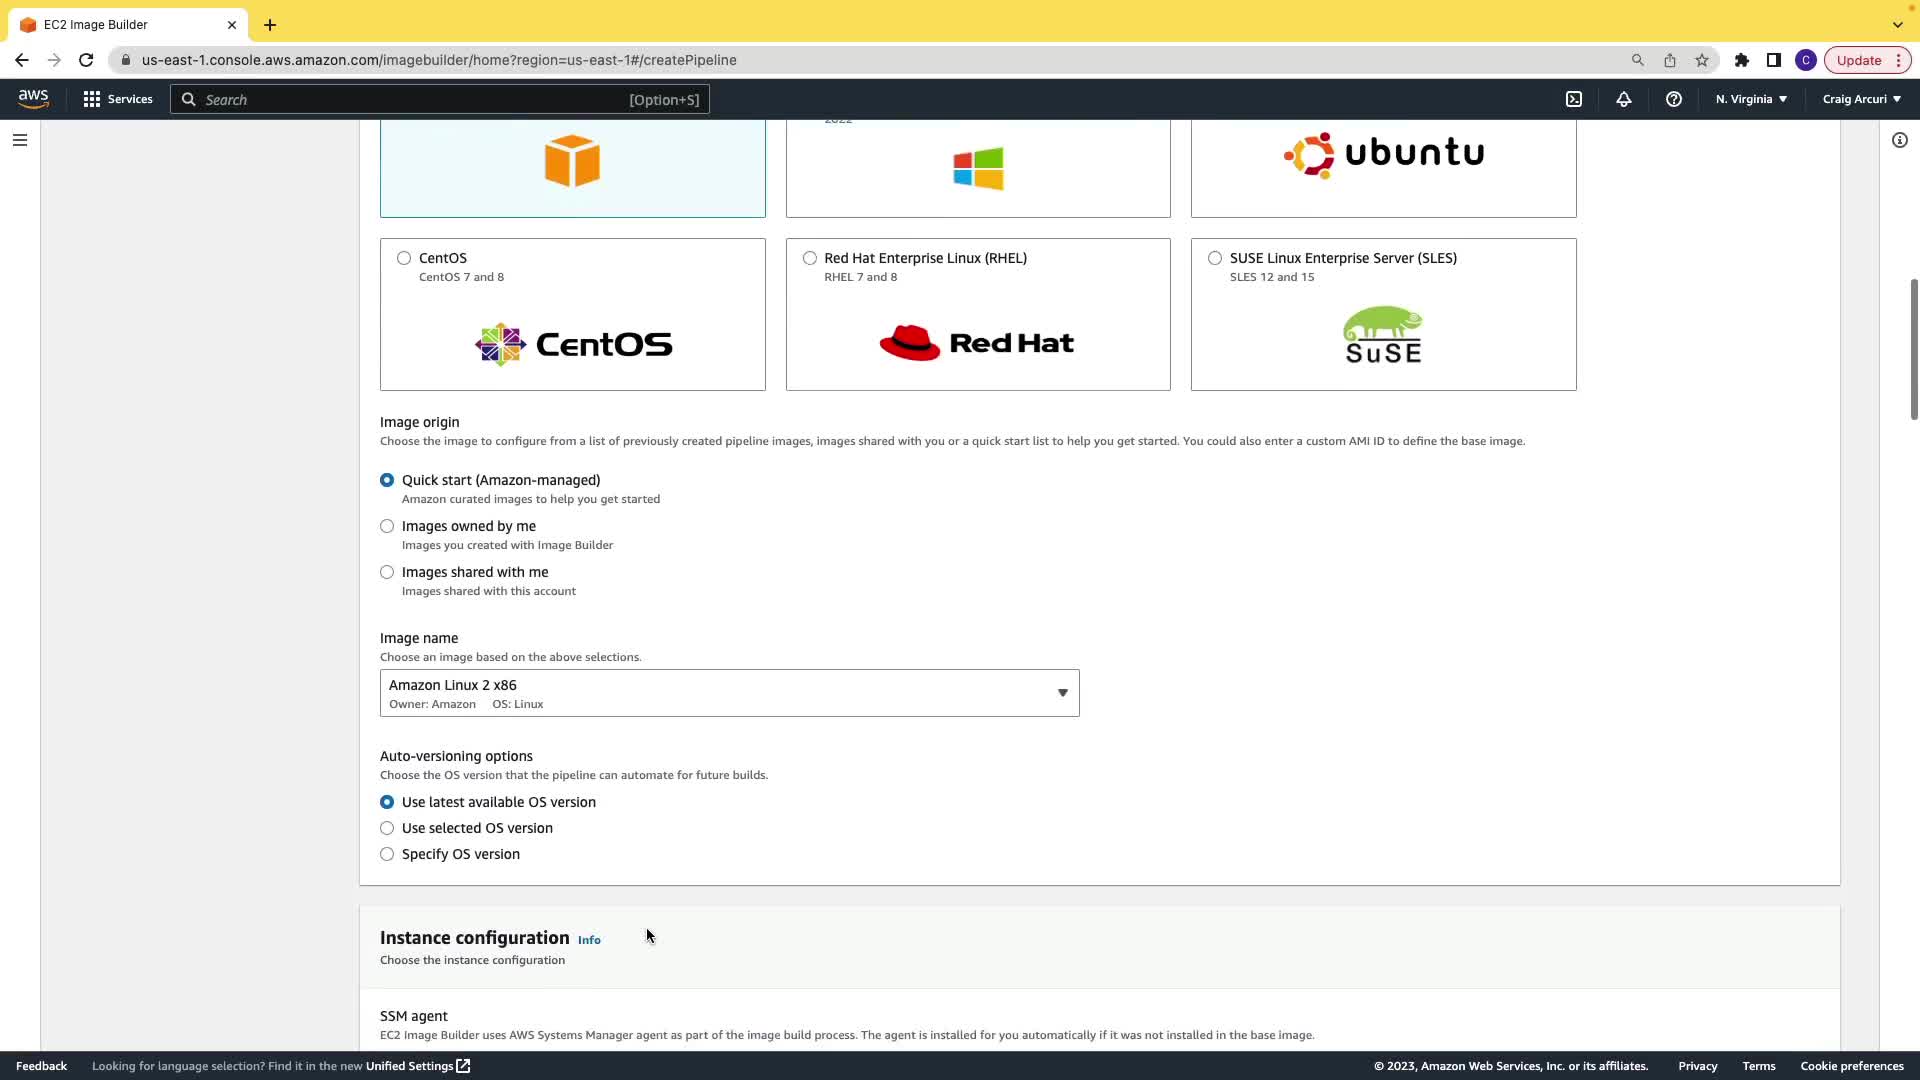The height and width of the screenshot is (1080, 1920).
Task: Select Red Hat Enterprise Linux option
Action: [x=810, y=258]
